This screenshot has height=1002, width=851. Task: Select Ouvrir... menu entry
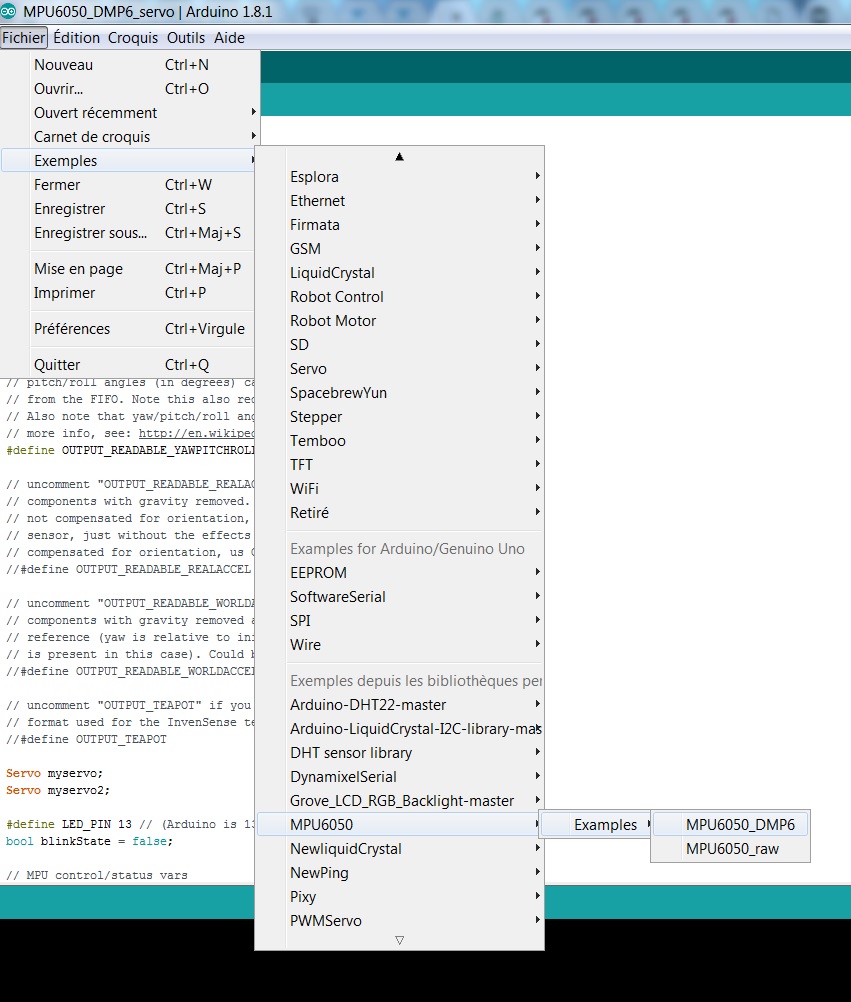click(x=129, y=89)
